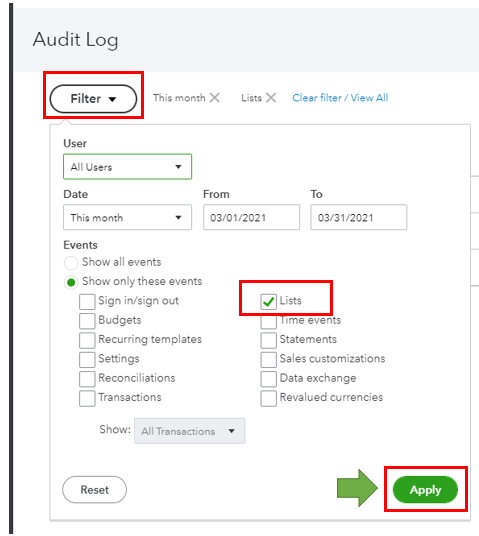Tick the Recurring templates checkbox
Screen dimensions: 479x536
pos(87,340)
